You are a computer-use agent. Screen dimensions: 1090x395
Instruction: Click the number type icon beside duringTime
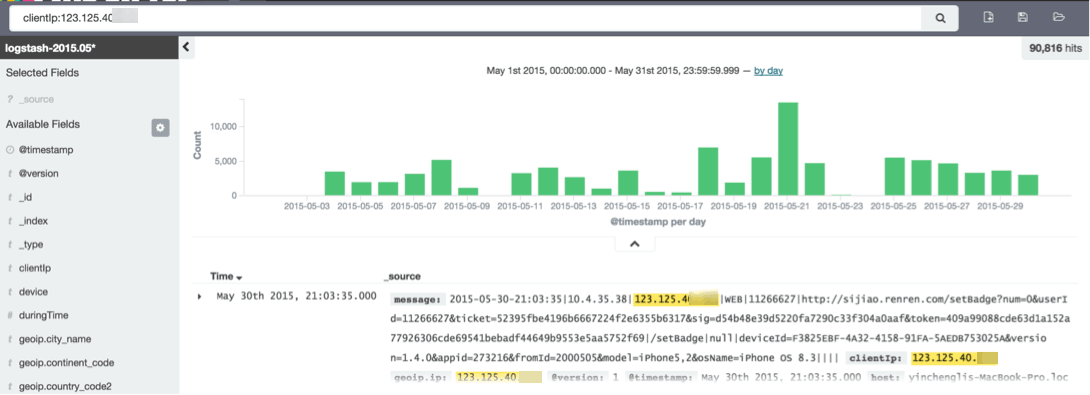click(10, 315)
